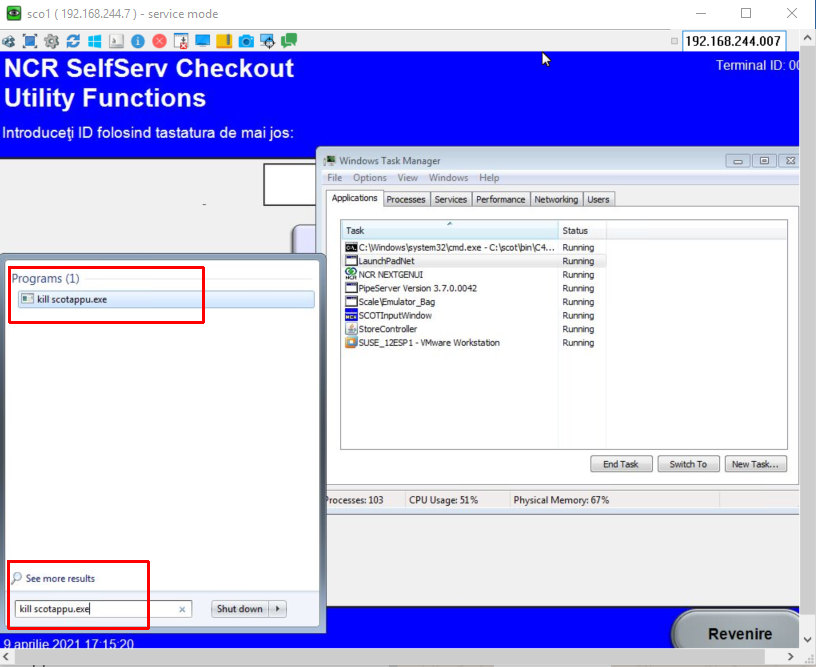This screenshot has width=816, height=667.
Task: Select PipeServer Version 3.7.0.0042 task
Action: (x=475, y=288)
